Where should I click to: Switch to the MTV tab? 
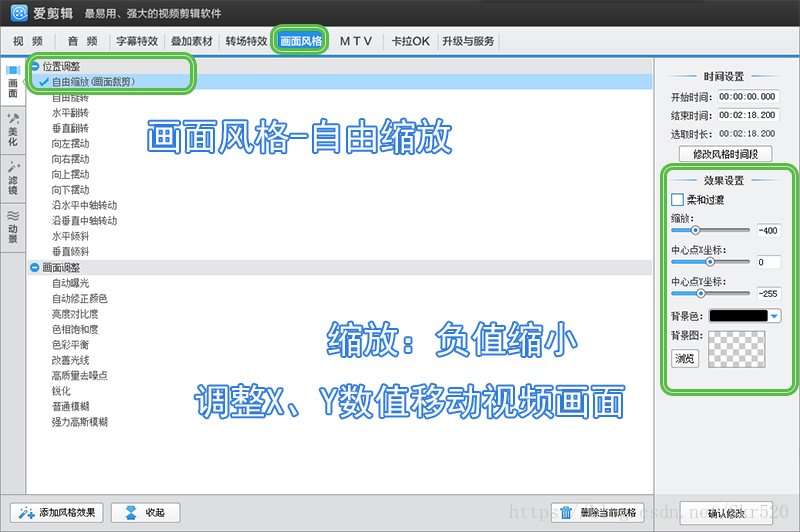point(356,41)
